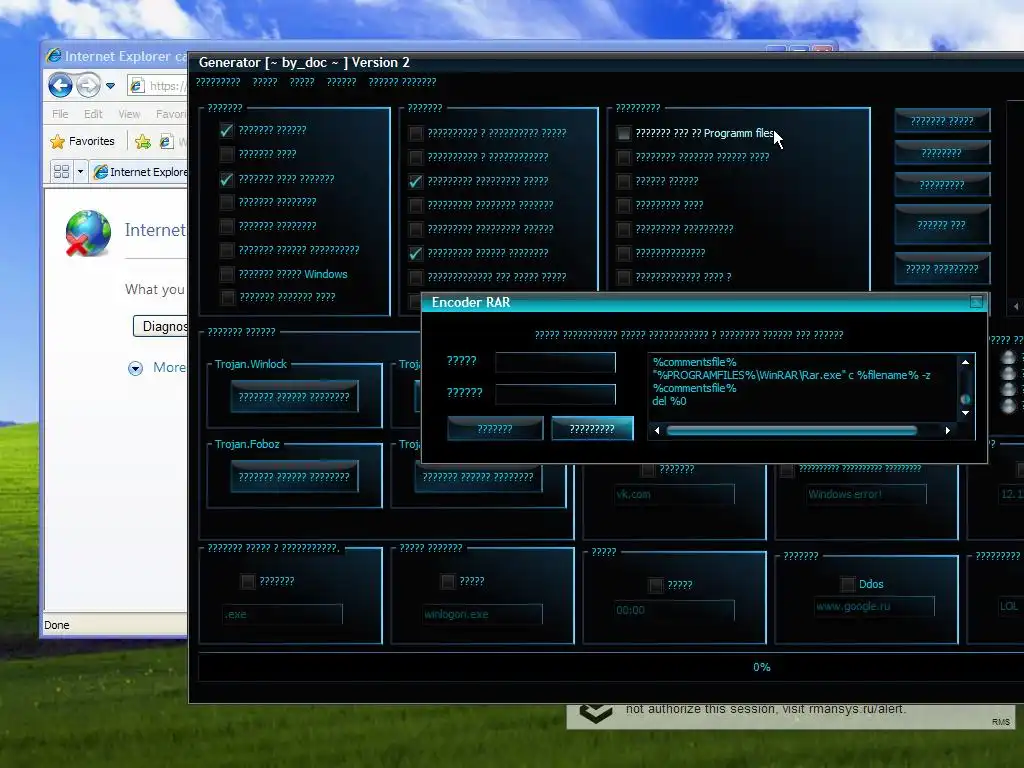The height and width of the screenshot is (768, 1024).
Task: Open first '?????????' menu in Generator menu bar
Action: coord(217,82)
